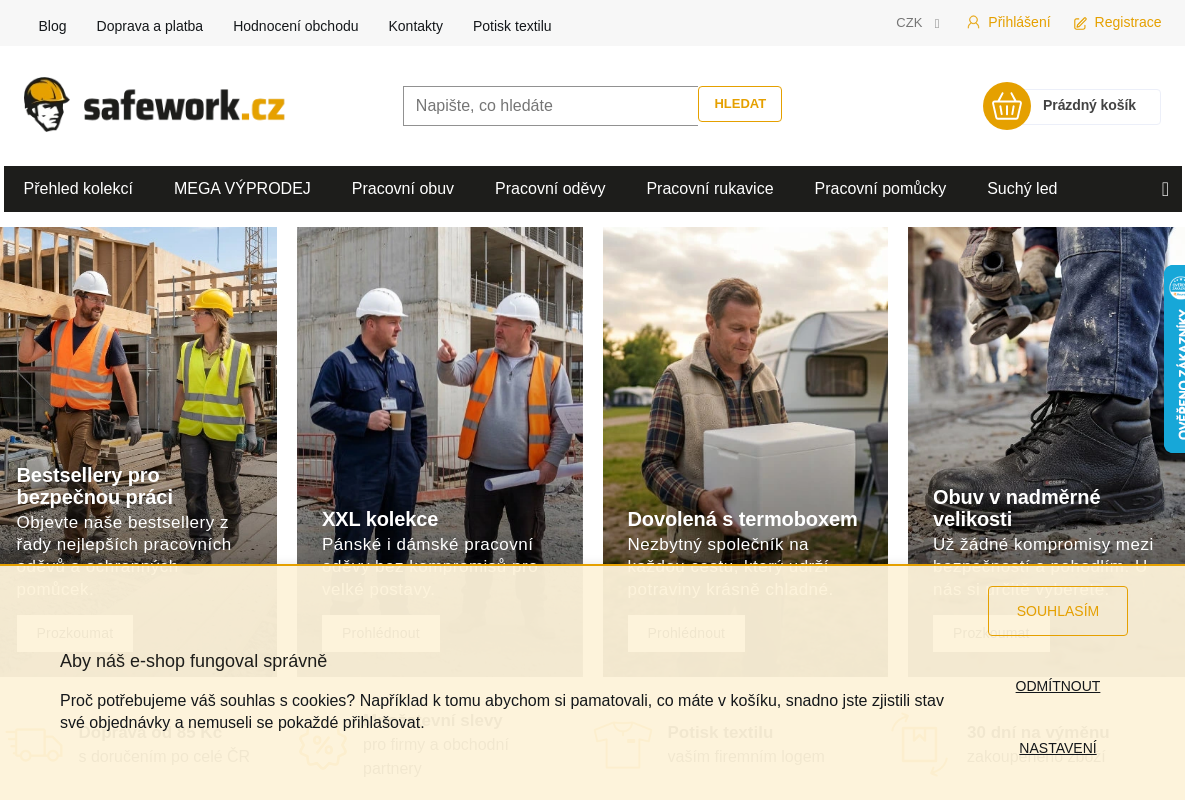Open Suchý led category
The height and width of the screenshot is (800, 1200).
tap(1022, 189)
